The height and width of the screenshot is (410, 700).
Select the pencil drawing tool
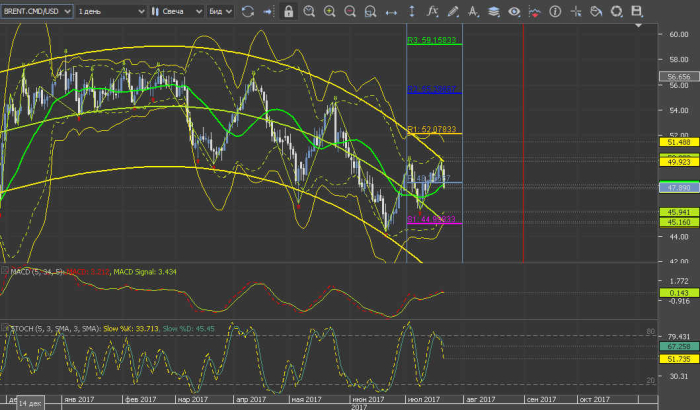coord(453,11)
